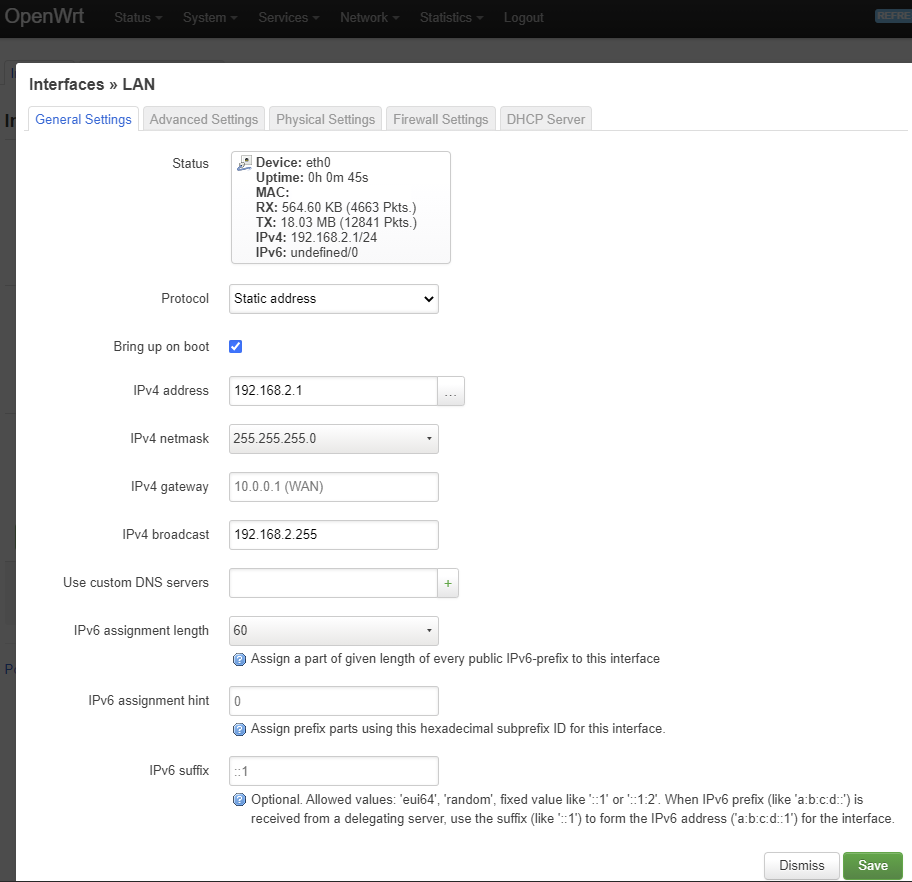Switch to the Firewall Settings tab
This screenshot has width=912, height=882.
click(x=441, y=119)
